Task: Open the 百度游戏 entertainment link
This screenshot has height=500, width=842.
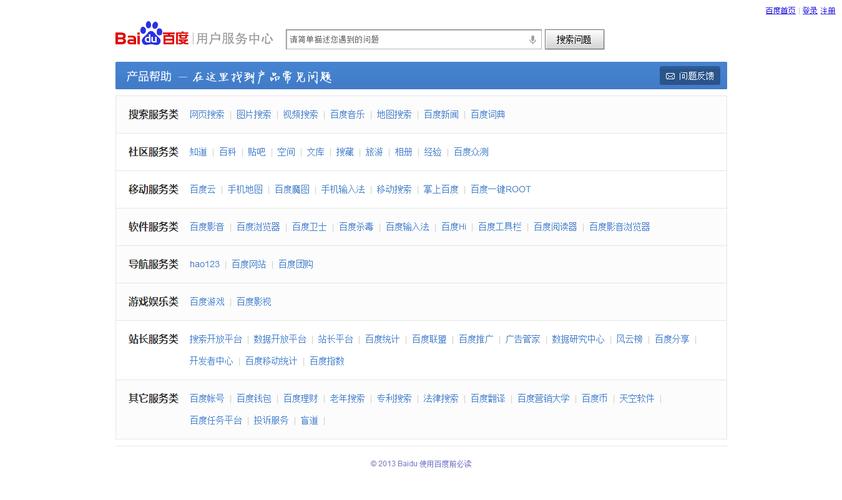Action: [207, 301]
